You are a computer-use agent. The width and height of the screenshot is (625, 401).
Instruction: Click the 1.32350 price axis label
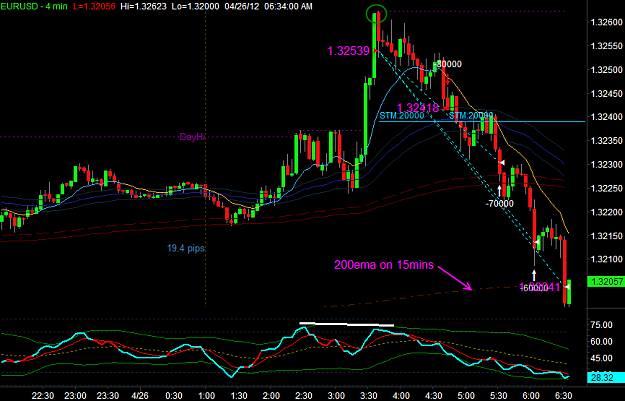(607, 141)
